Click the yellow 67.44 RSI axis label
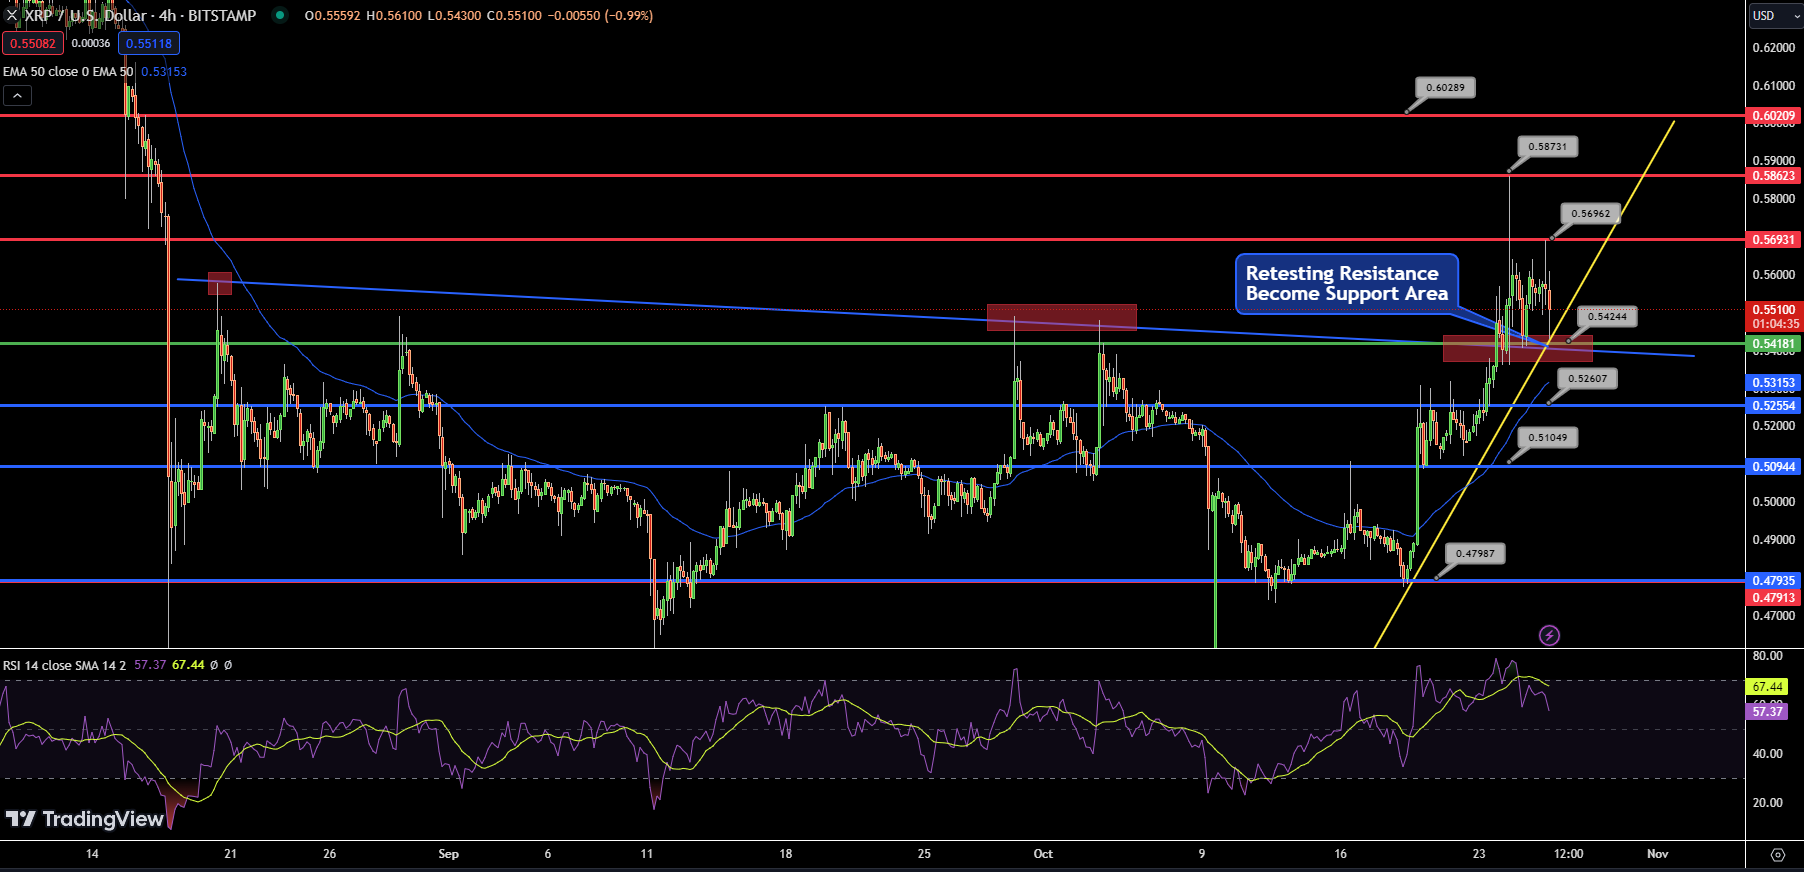This screenshot has height=872, width=1804. (1767, 687)
